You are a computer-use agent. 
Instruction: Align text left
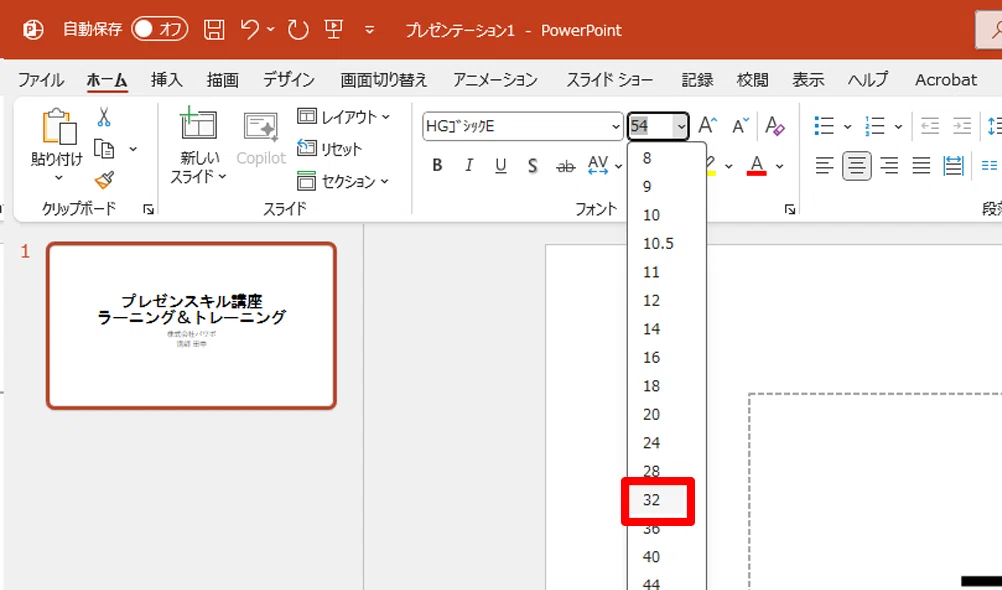point(824,167)
